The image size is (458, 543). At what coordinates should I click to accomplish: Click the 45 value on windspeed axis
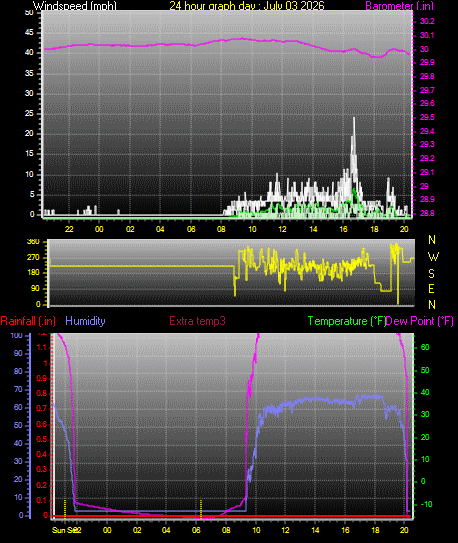(29, 33)
